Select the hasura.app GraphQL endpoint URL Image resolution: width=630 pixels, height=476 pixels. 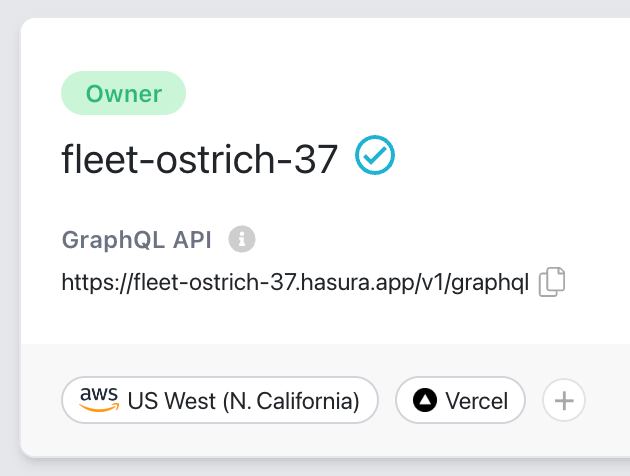pyautogui.click(x=295, y=282)
